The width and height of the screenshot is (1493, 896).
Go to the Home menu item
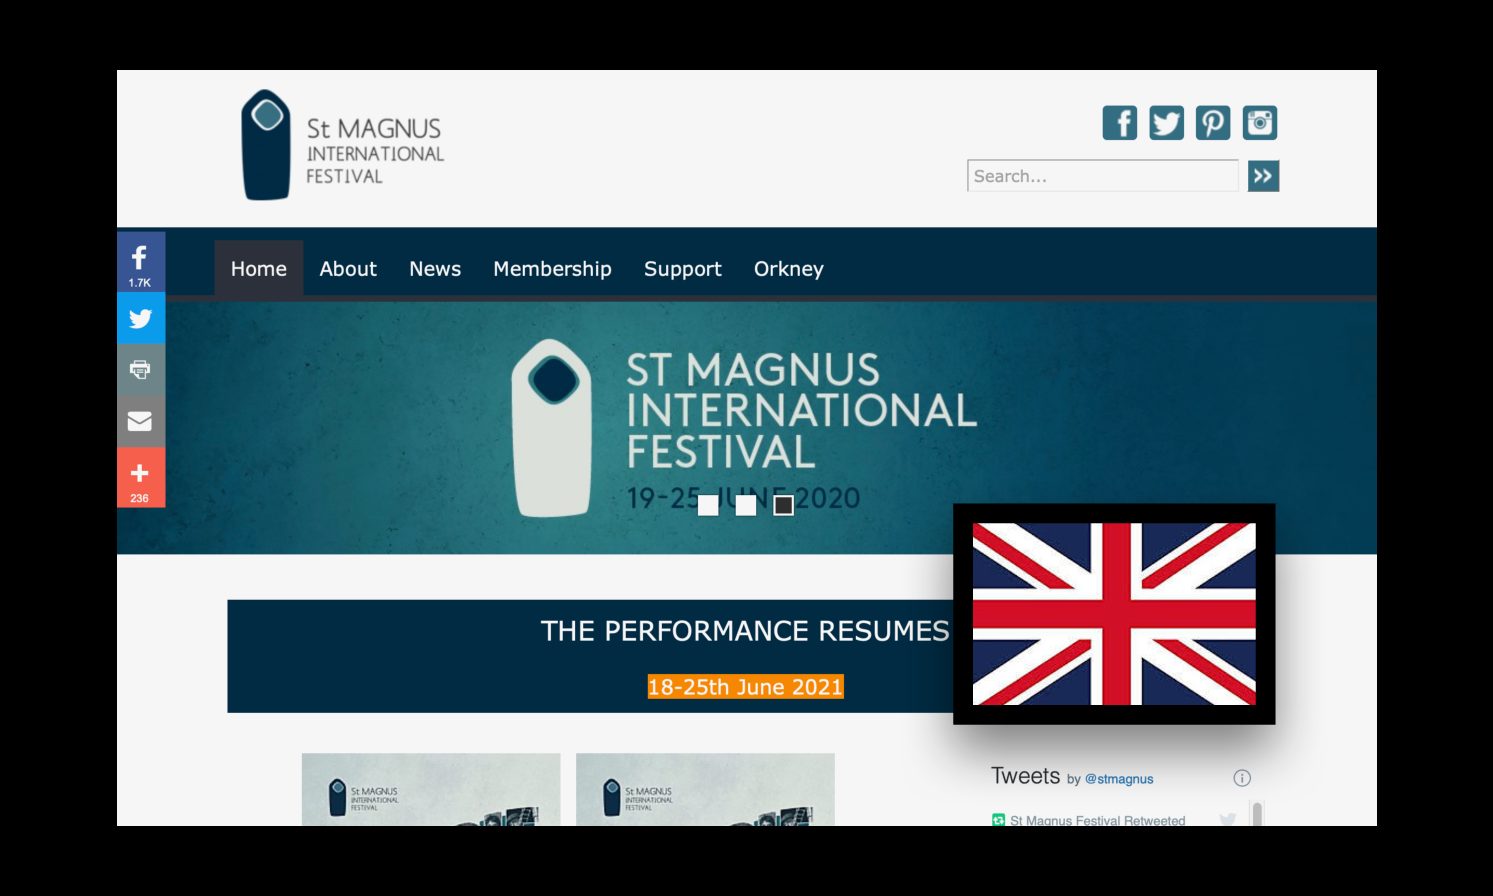click(x=259, y=268)
